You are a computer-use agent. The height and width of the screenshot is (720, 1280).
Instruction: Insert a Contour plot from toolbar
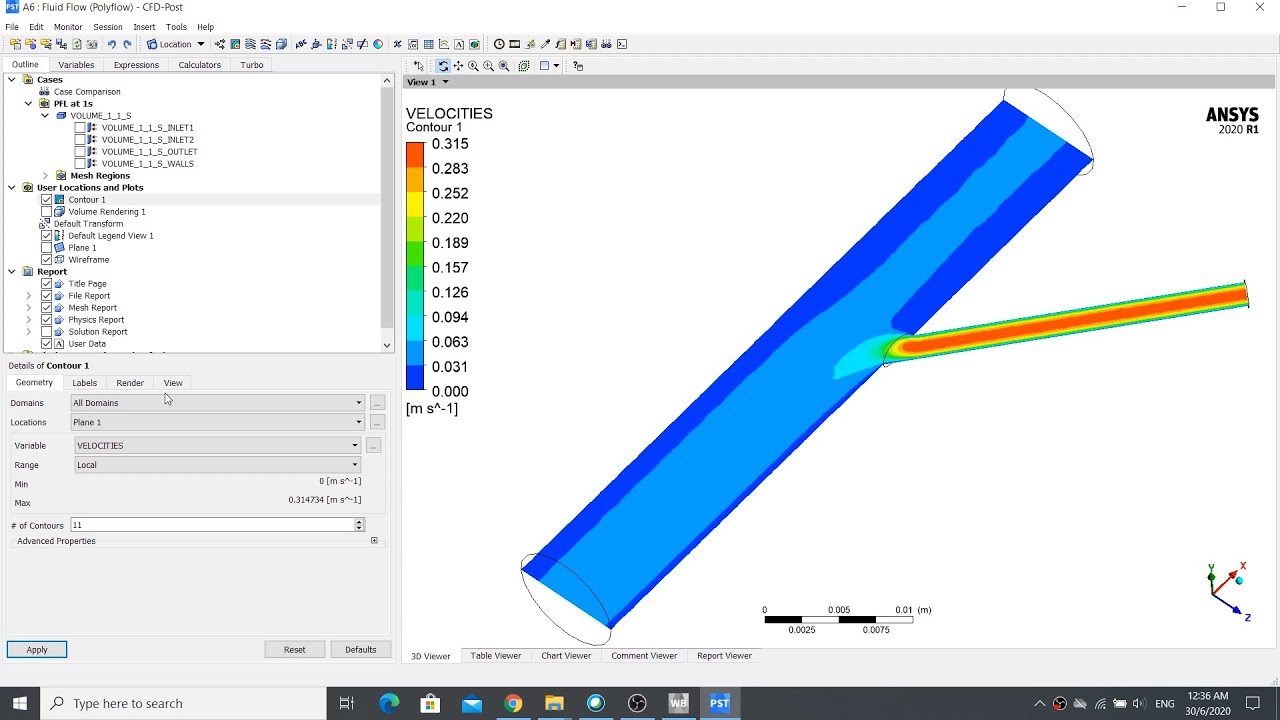click(235, 44)
